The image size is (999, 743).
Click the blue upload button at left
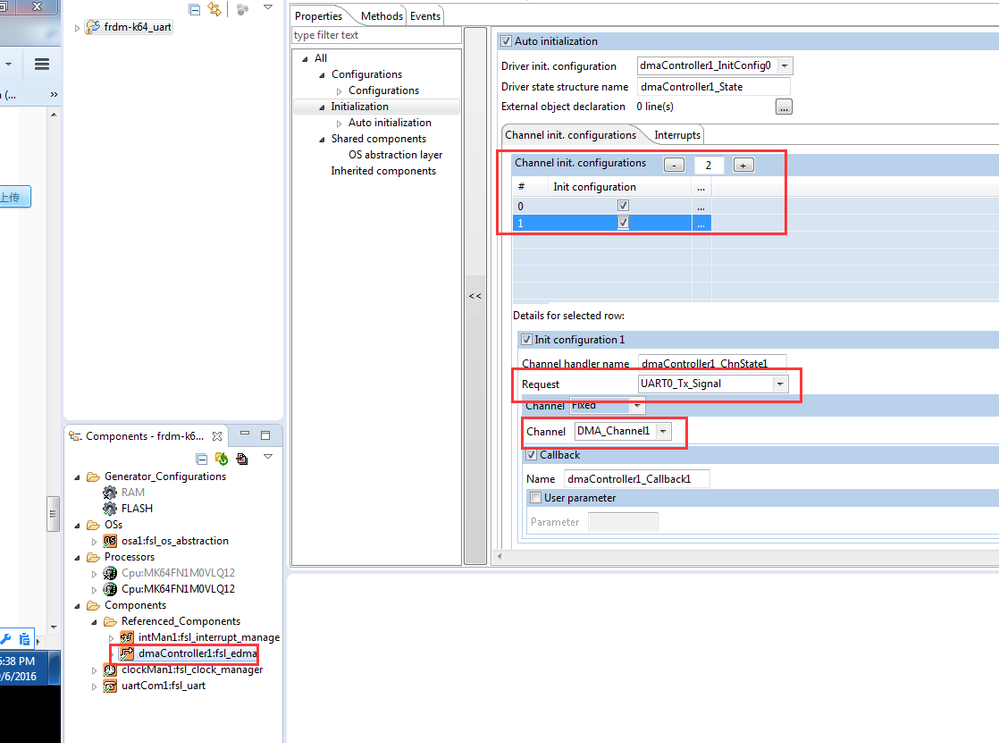coord(14,197)
